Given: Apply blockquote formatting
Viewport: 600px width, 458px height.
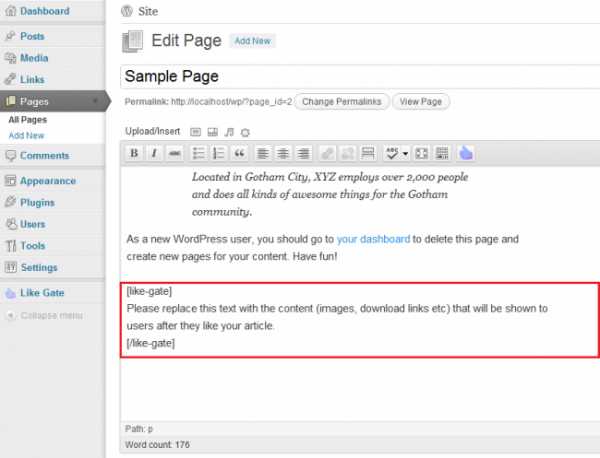Looking at the screenshot, I should pyautogui.click(x=238, y=153).
